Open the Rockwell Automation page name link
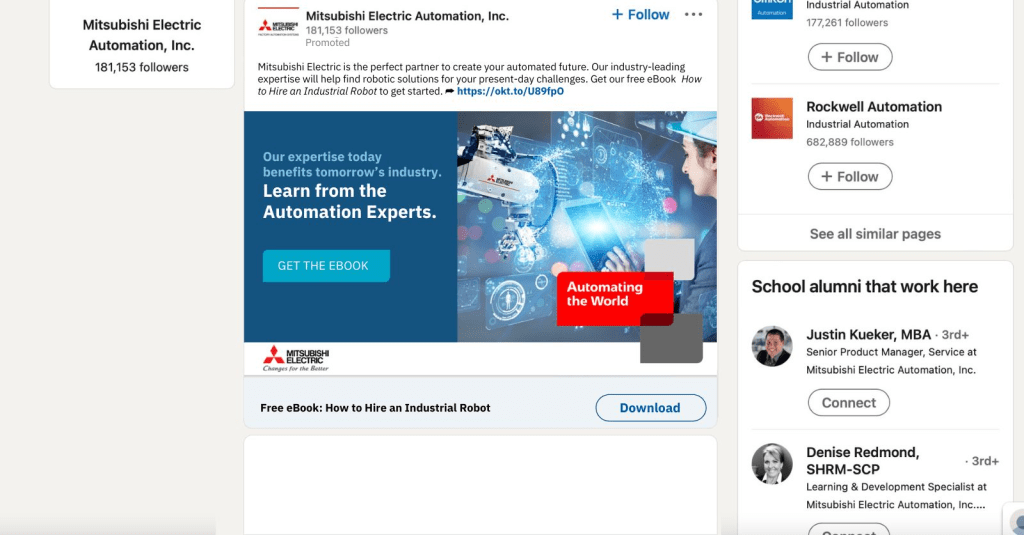The width and height of the screenshot is (1024, 535). click(x=874, y=106)
